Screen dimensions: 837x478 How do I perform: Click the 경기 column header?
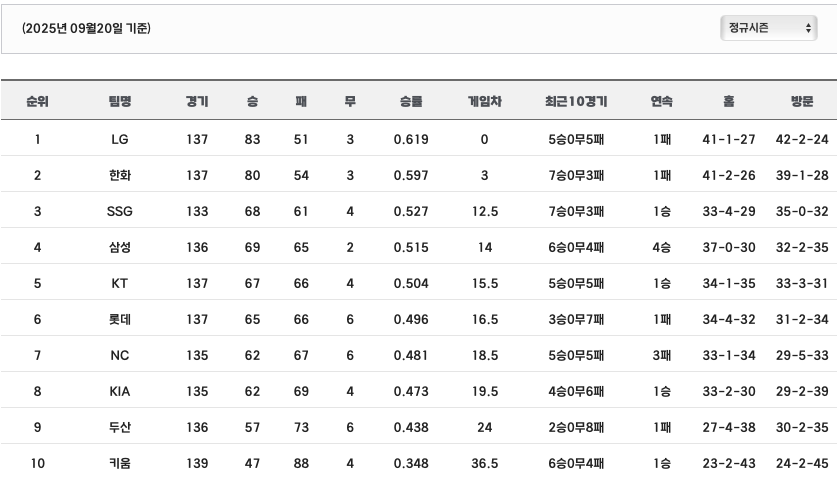pyautogui.click(x=197, y=101)
